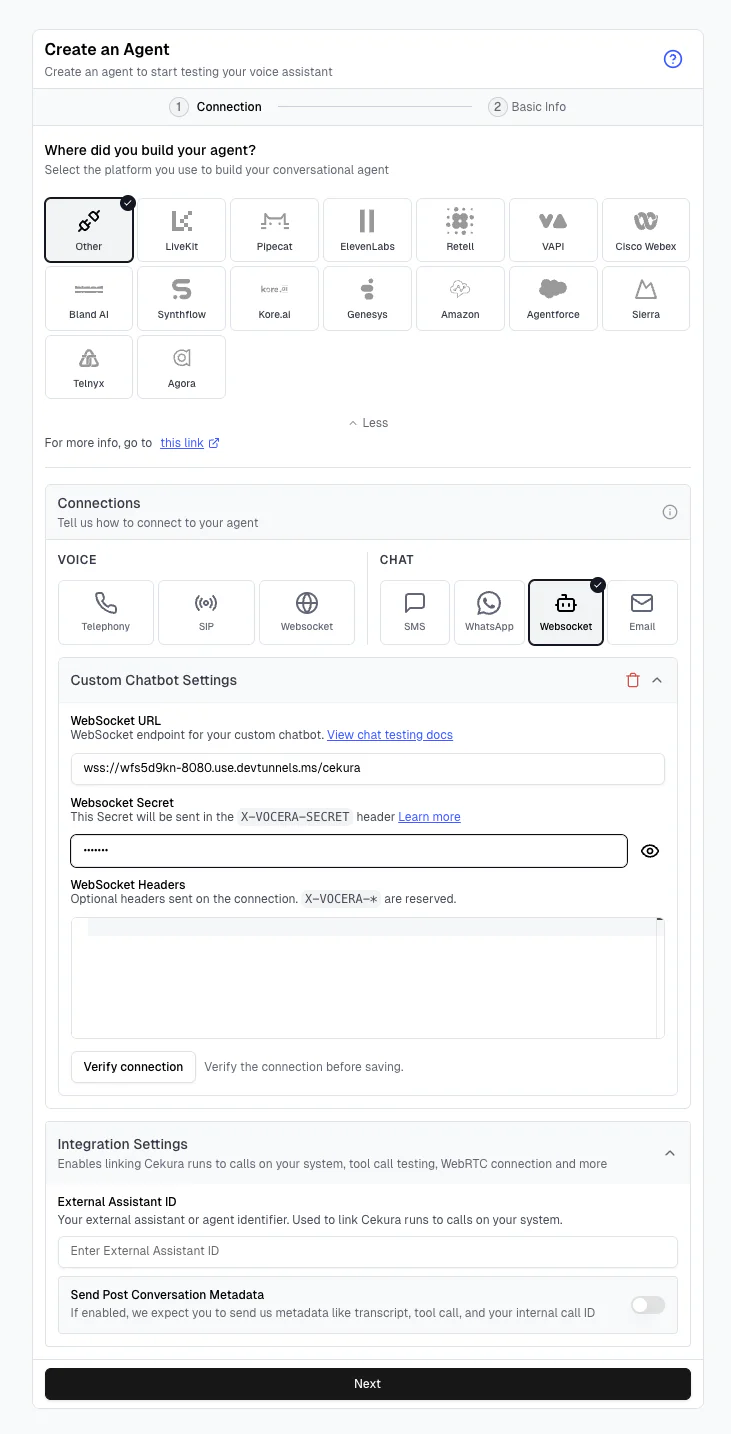Image resolution: width=731 pixels, height=1434 pixels.
Task: Select the ElevenLabs platform card
Action: coord(367,230)
